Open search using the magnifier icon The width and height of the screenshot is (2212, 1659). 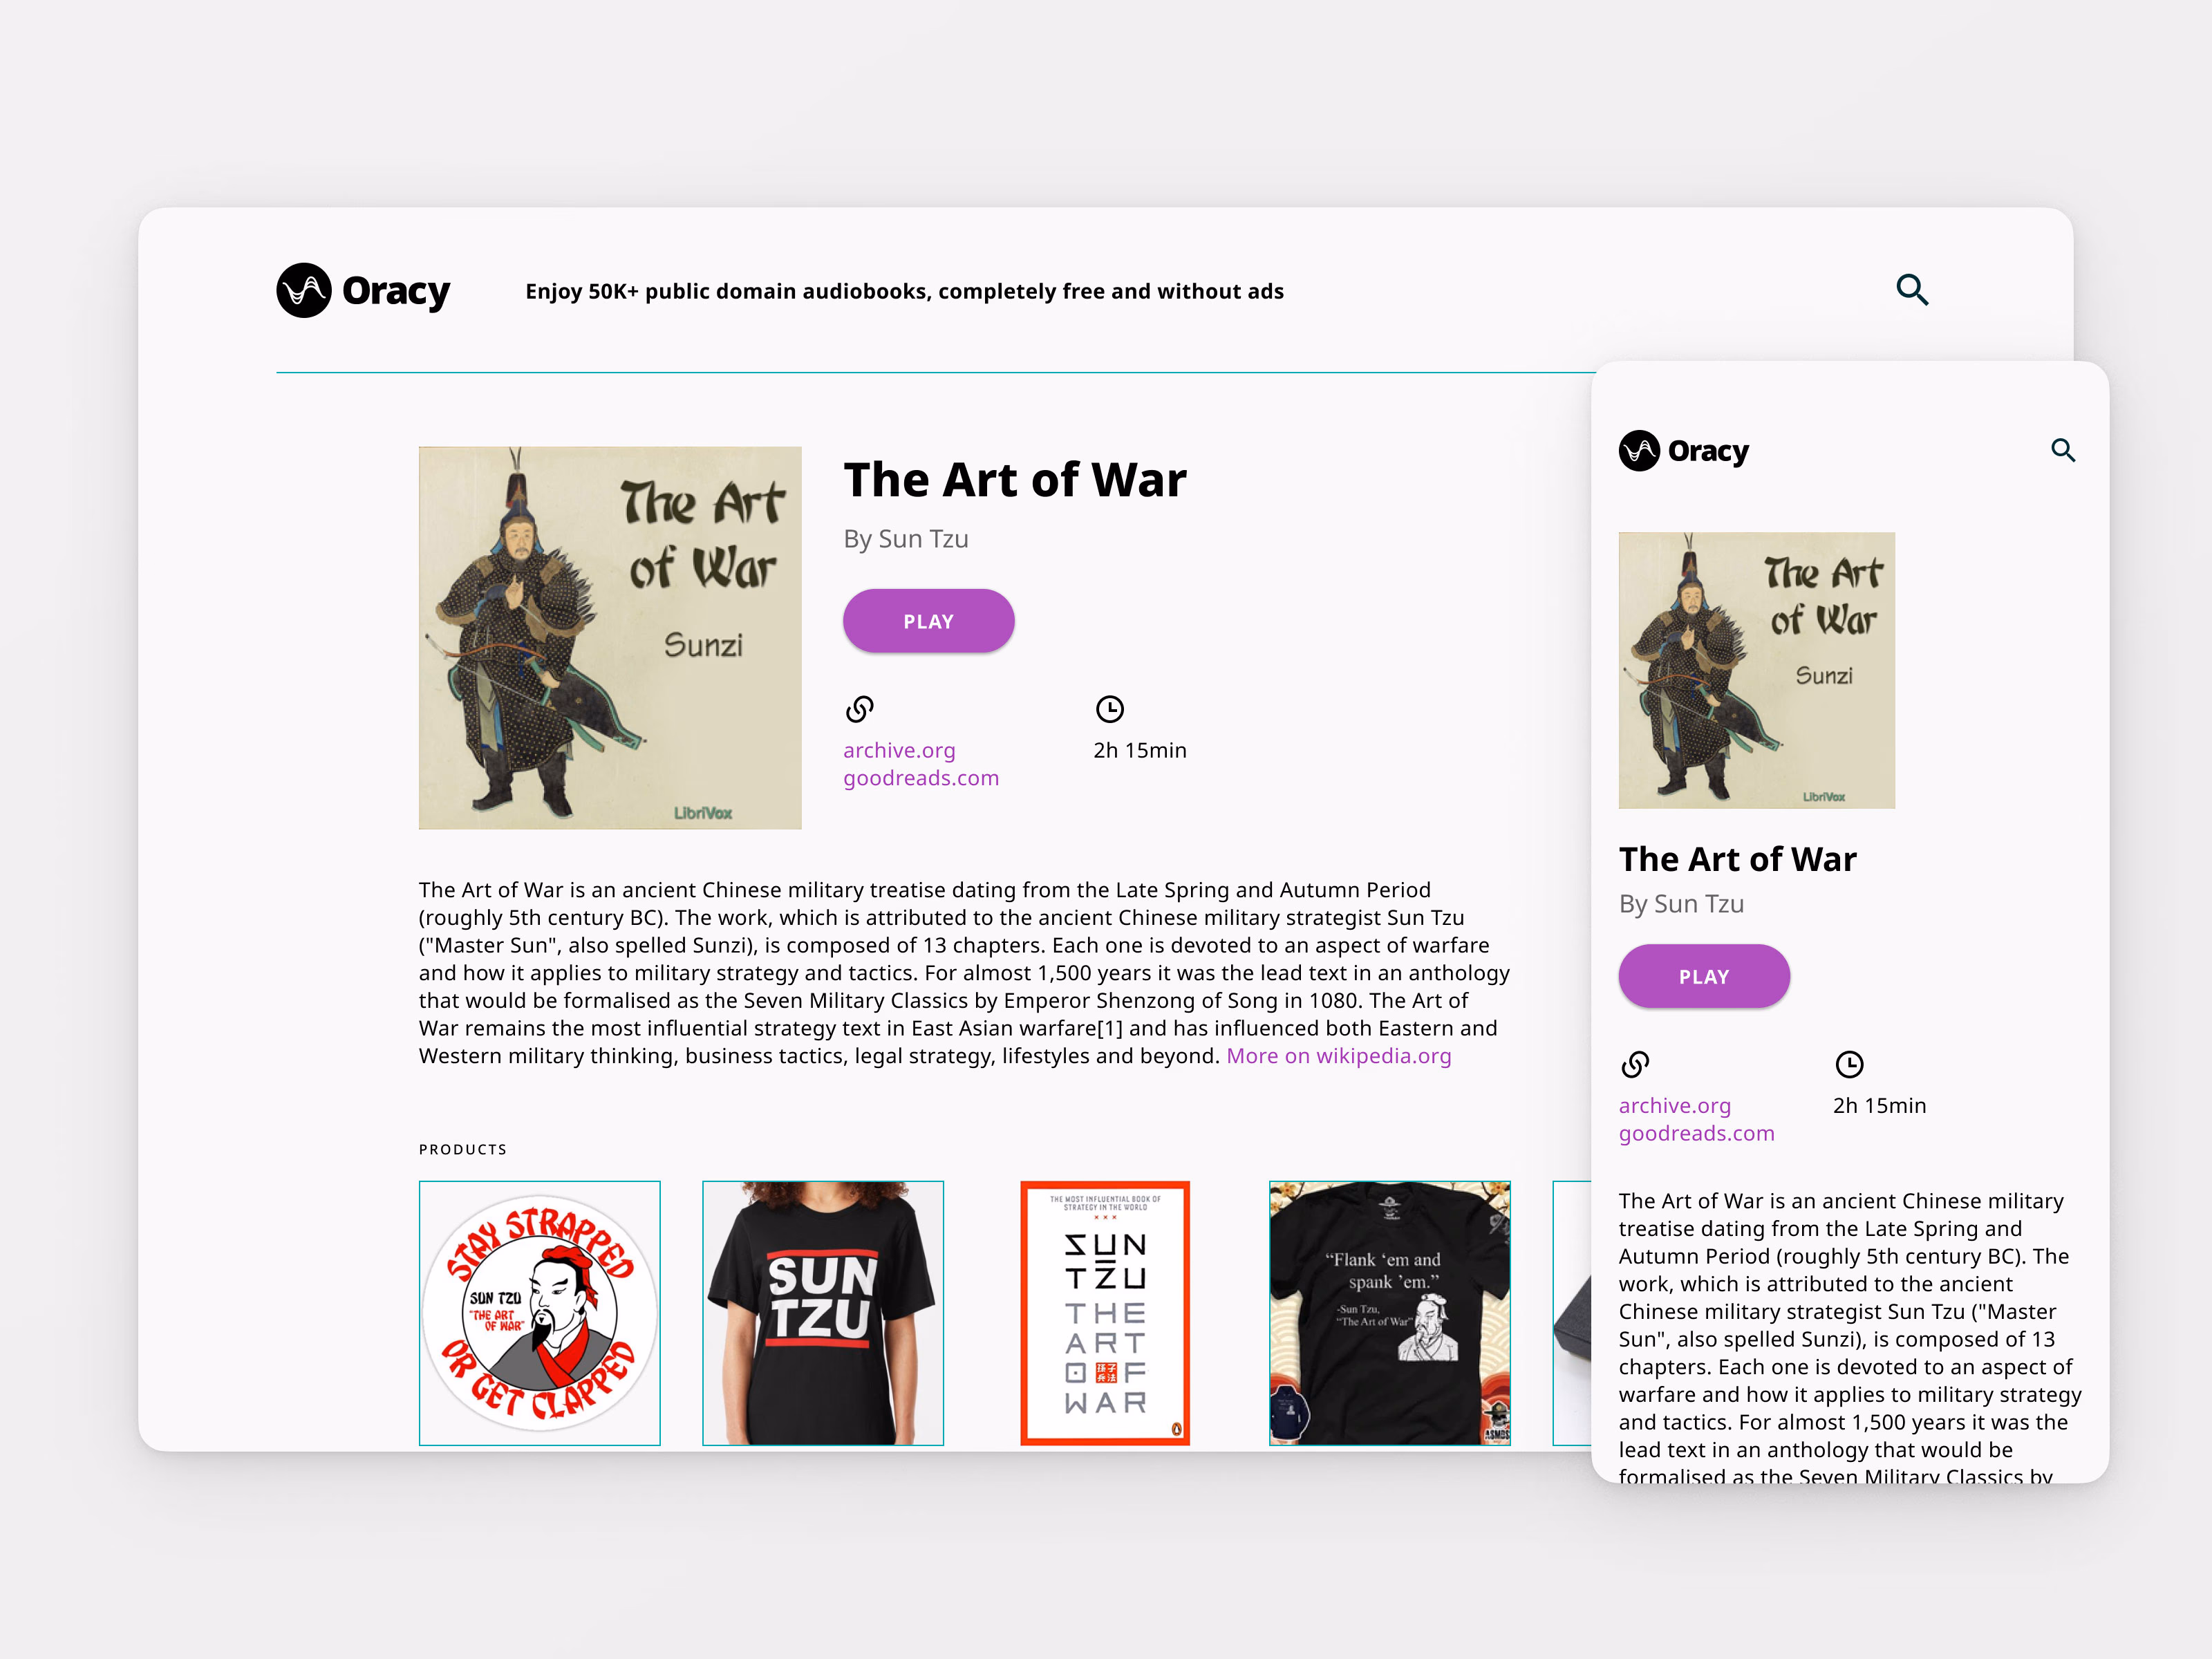1912,290
